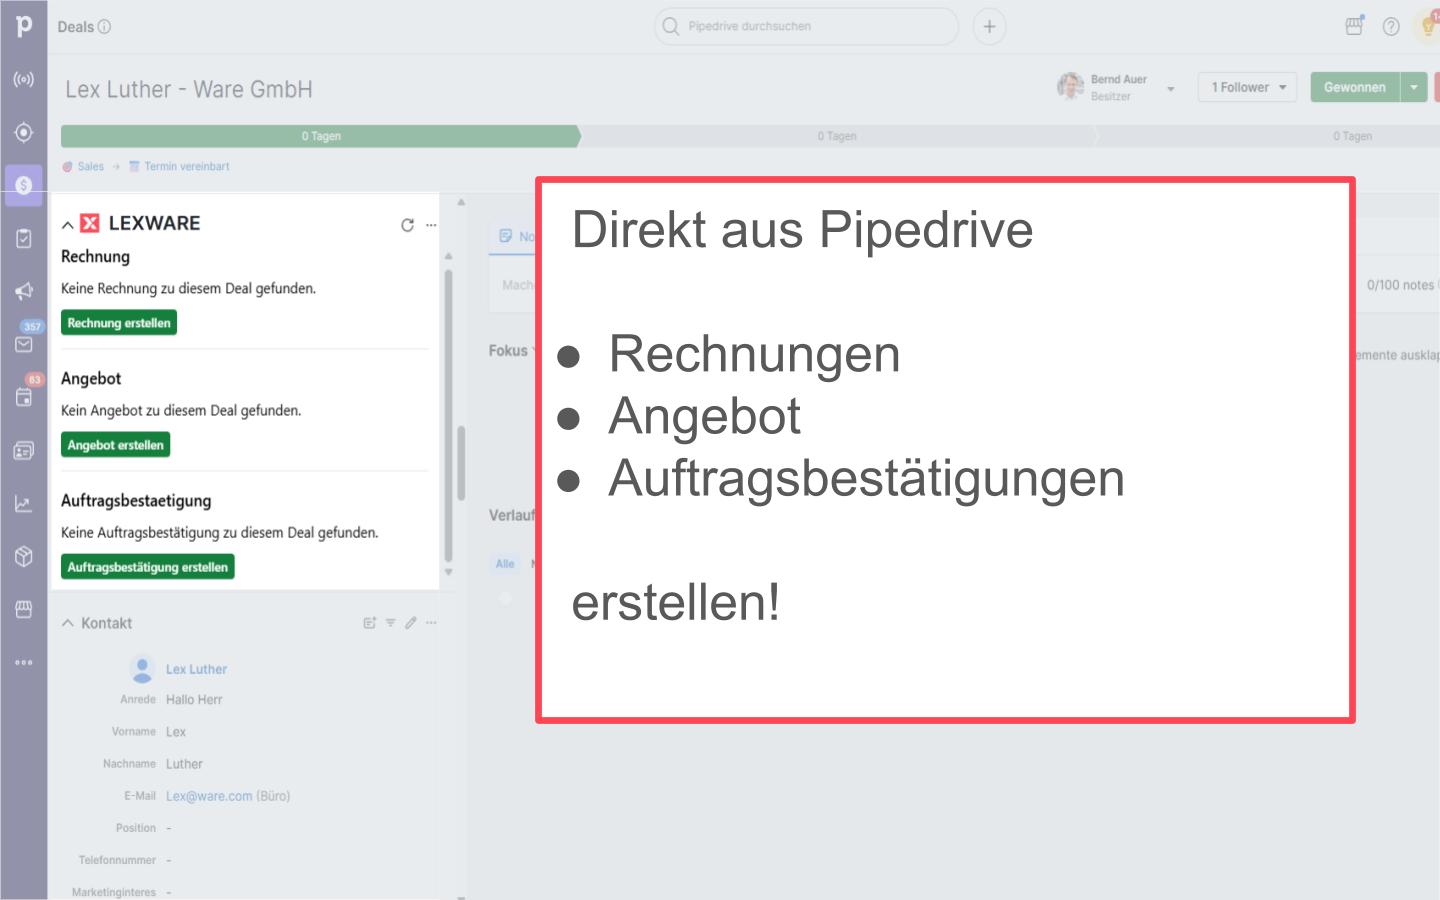Open the Lex Luther contact link
Screen dimensions: 1440x900
(196, 669)
